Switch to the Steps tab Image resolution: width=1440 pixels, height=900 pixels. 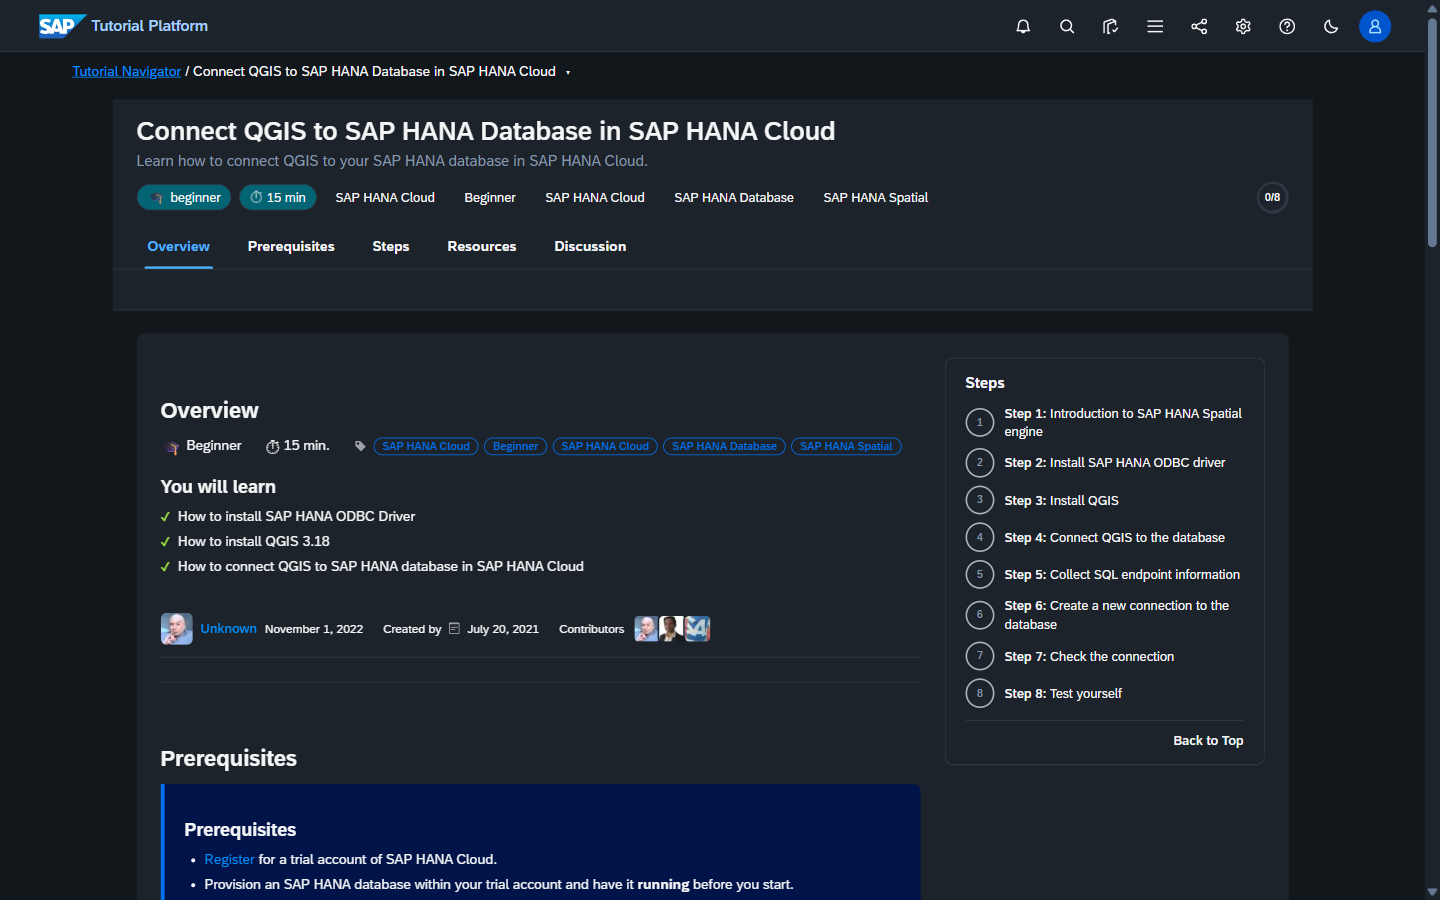tap(391, 246)
